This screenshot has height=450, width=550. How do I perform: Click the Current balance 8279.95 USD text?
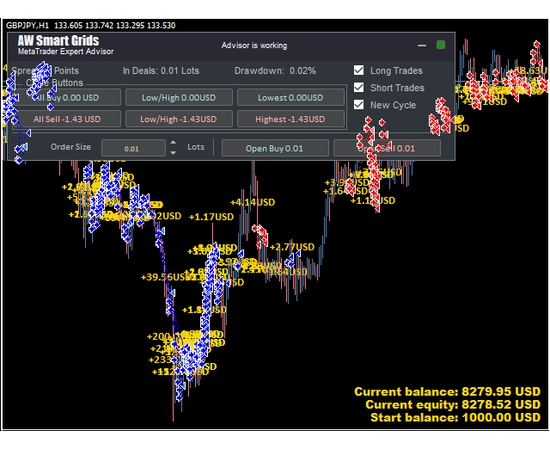point(448,391)
